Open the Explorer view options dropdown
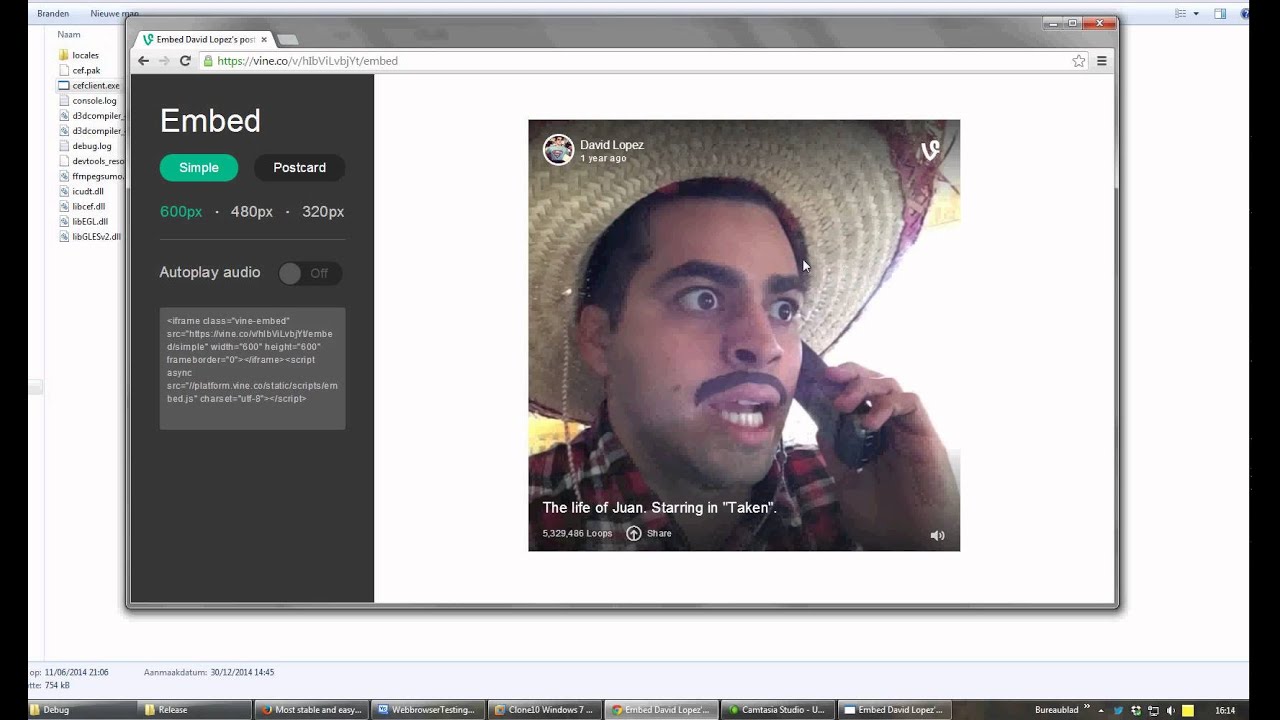Screen dimensions: 1280x720 point(1196,14)
